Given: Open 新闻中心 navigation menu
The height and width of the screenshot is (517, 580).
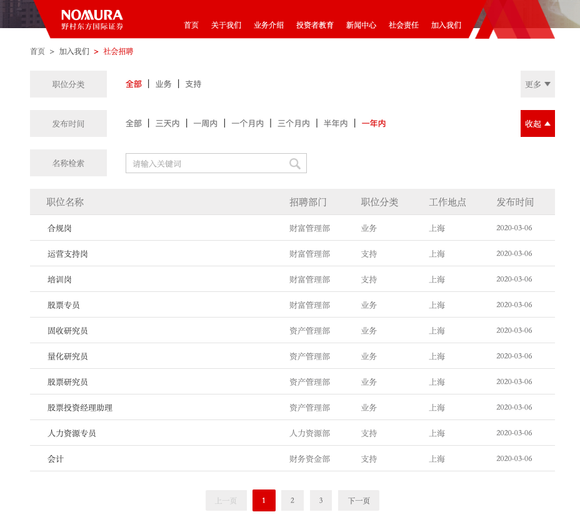Looking at the screenshot, I should (361, 25).
